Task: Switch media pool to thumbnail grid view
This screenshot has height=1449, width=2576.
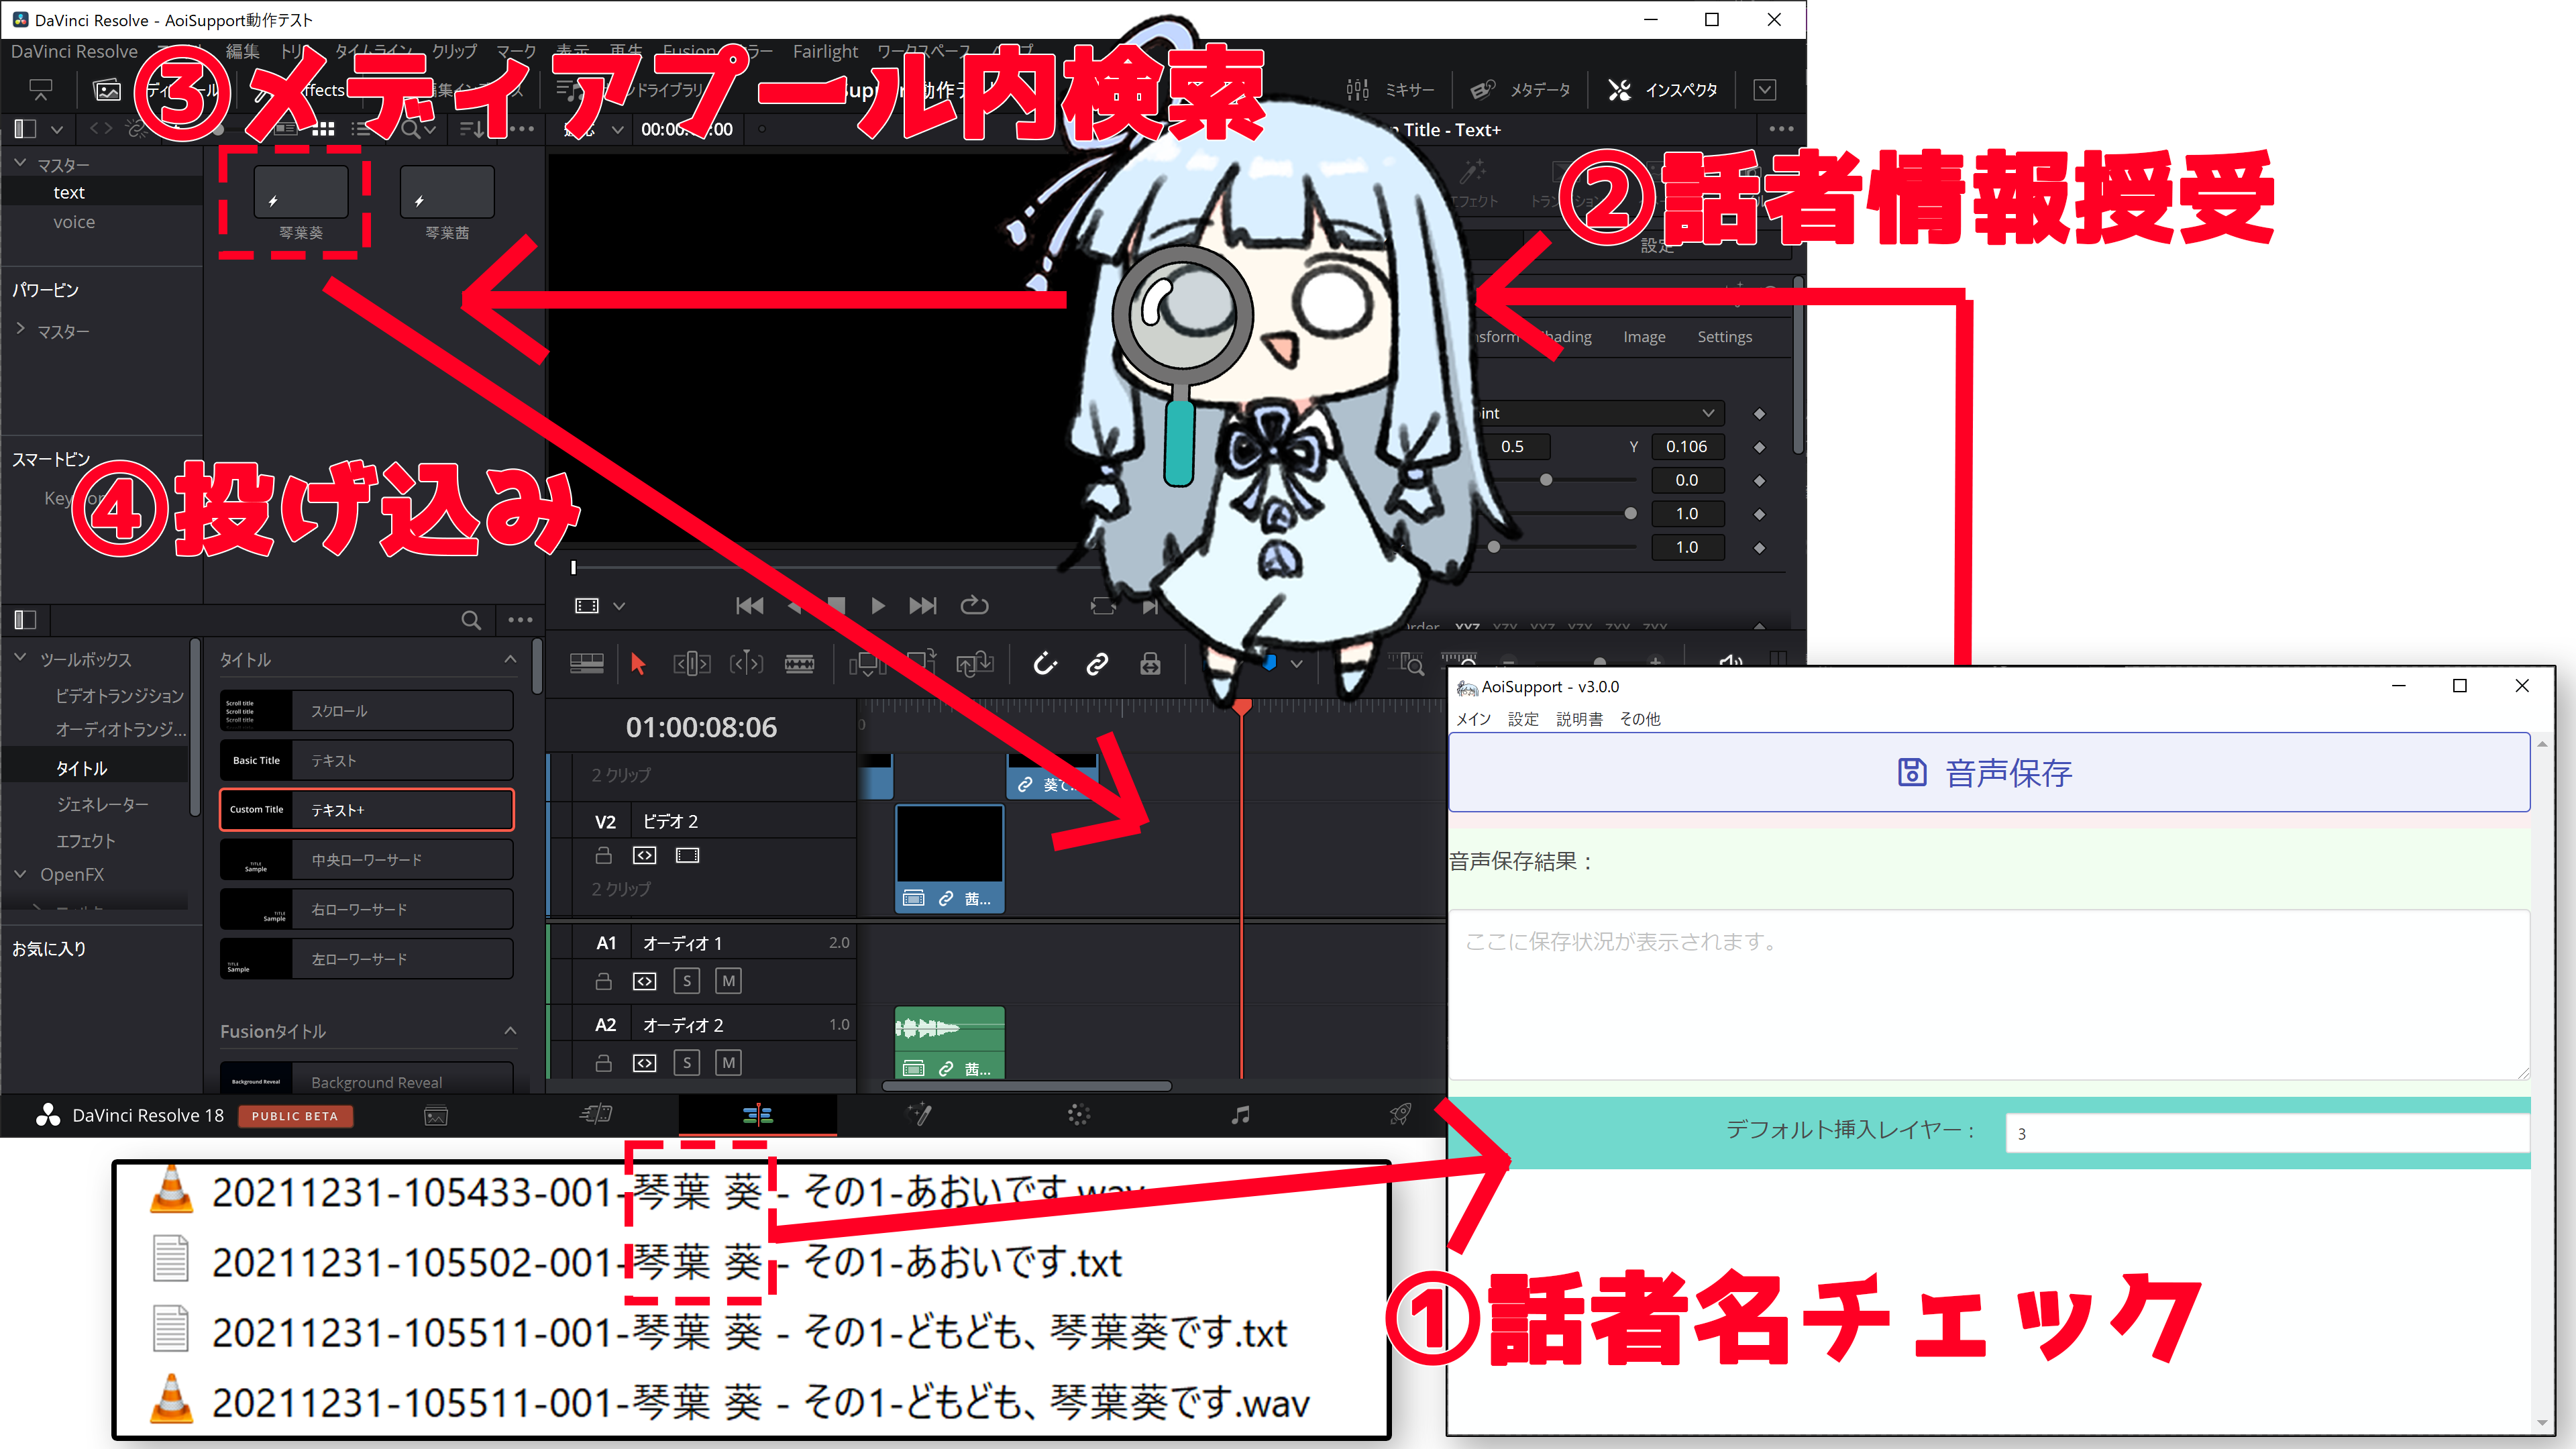Action: click(x=323, y=129)
